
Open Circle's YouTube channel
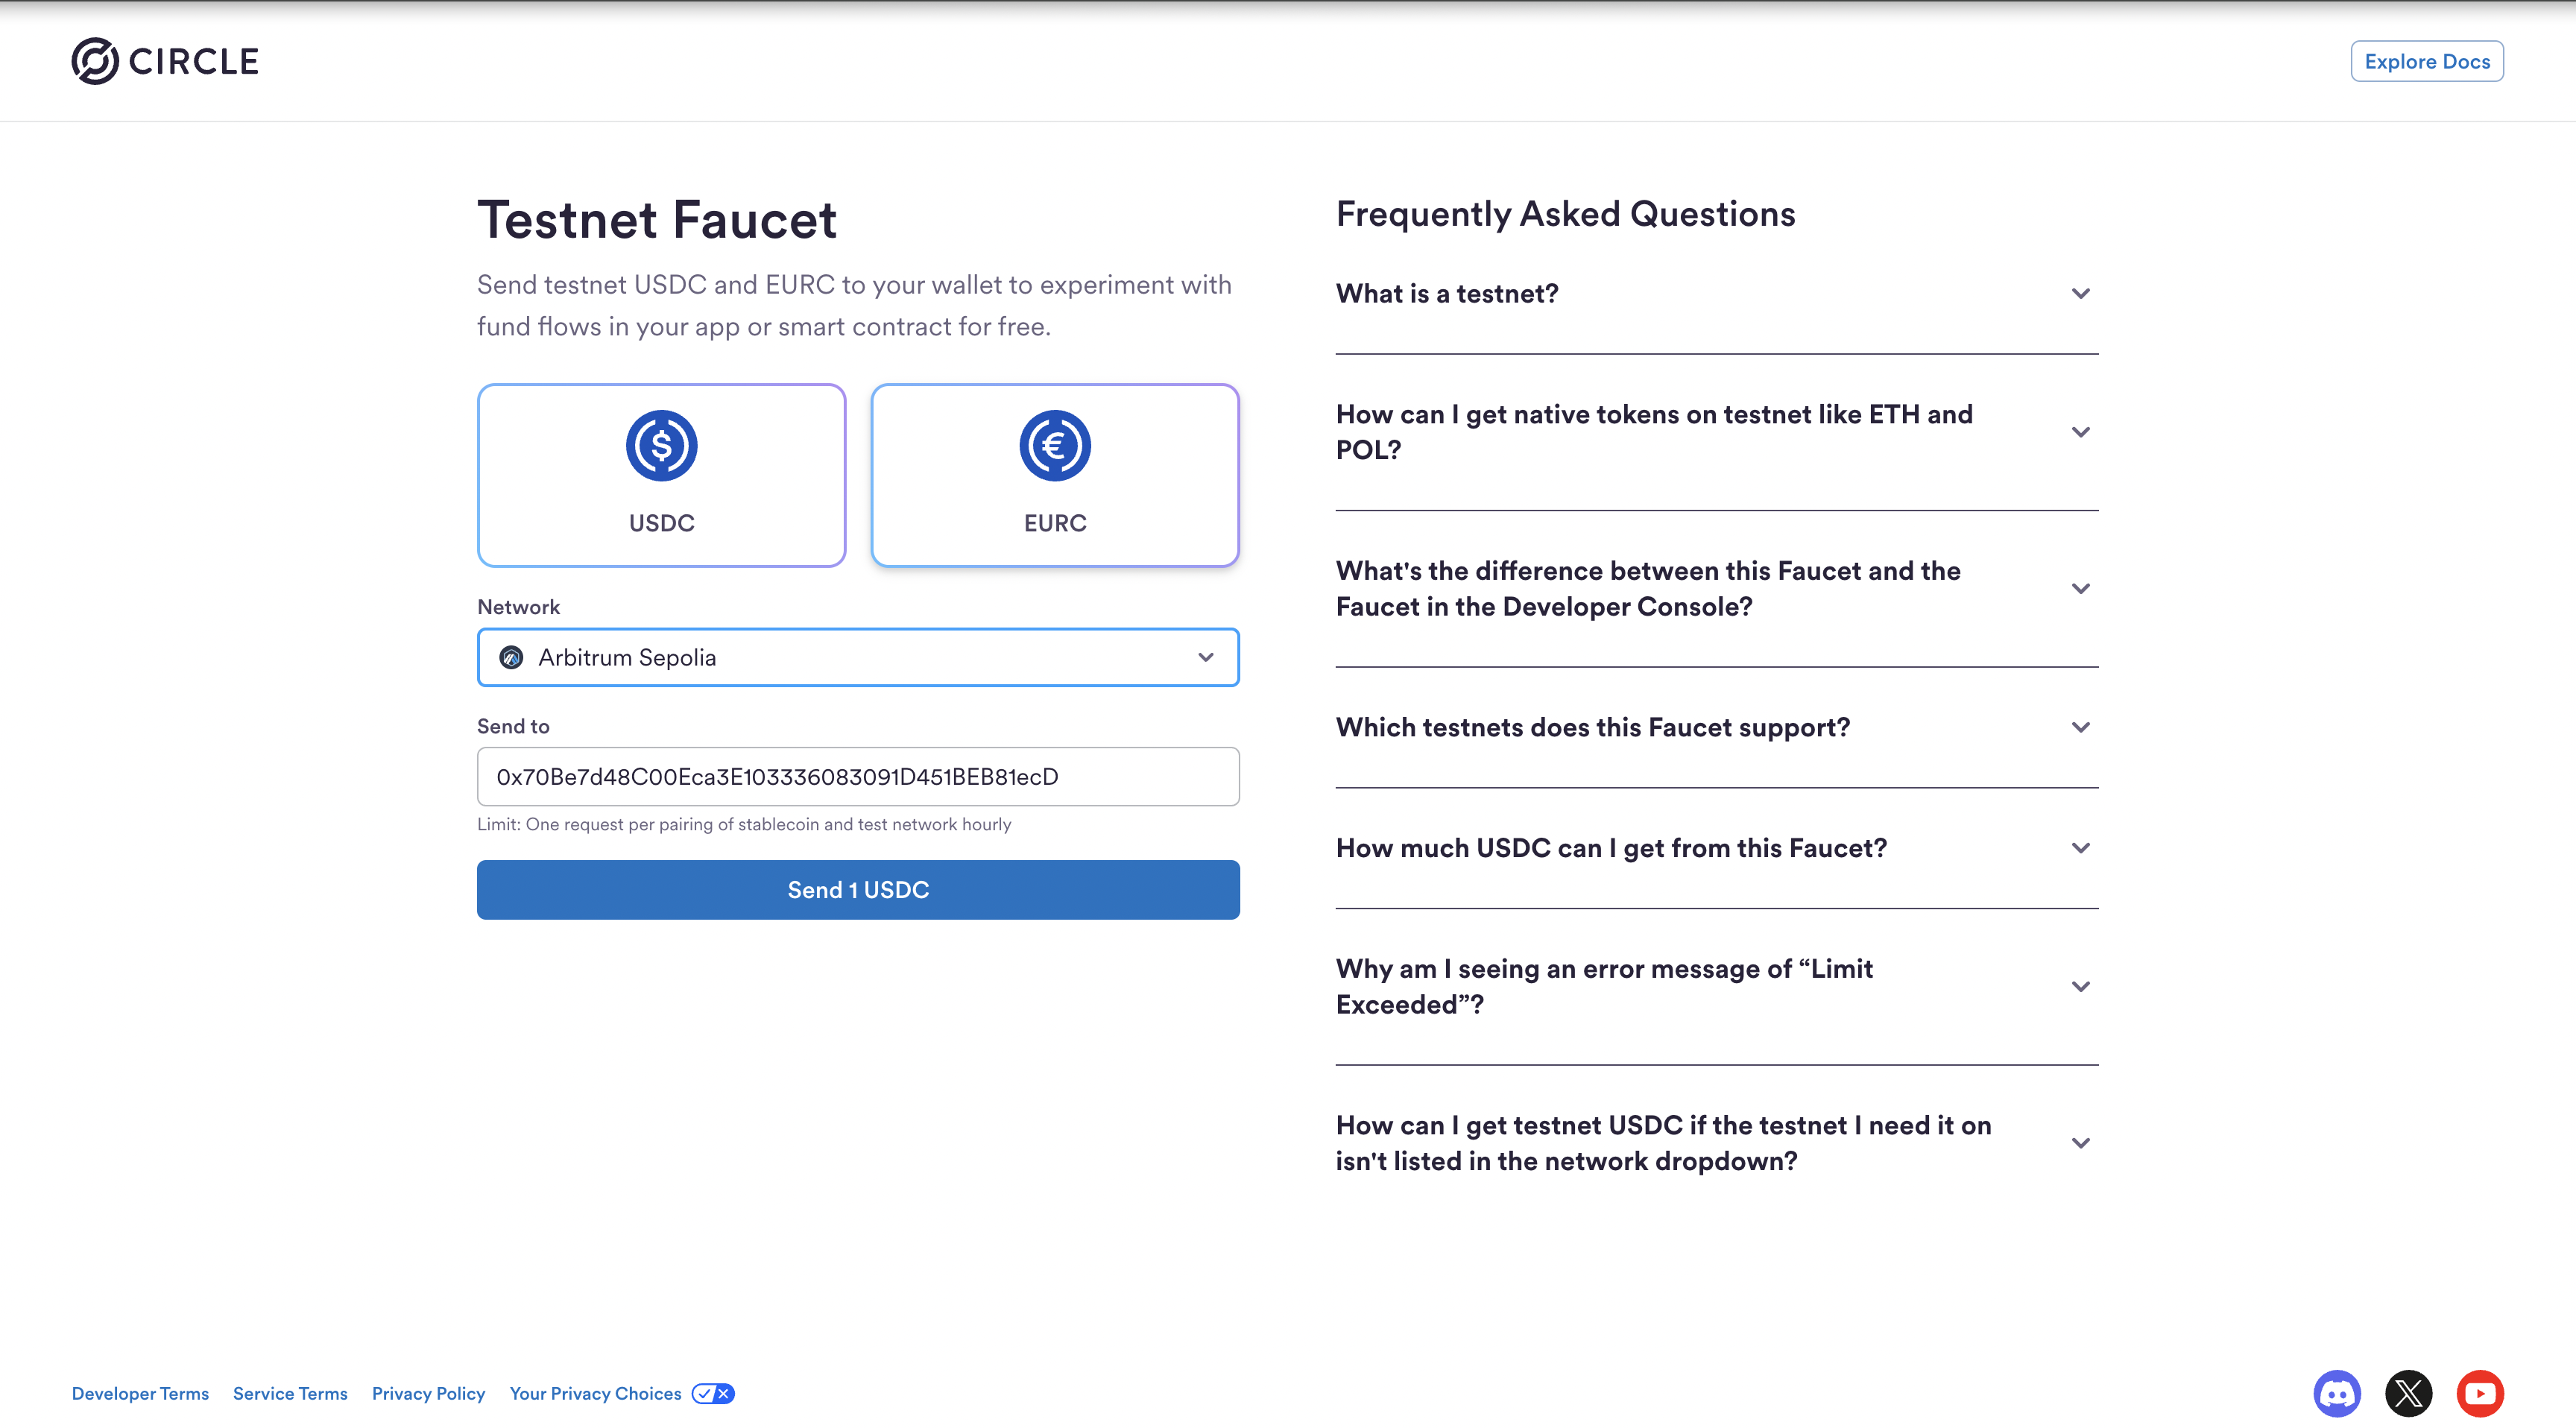point(2479,1393)
